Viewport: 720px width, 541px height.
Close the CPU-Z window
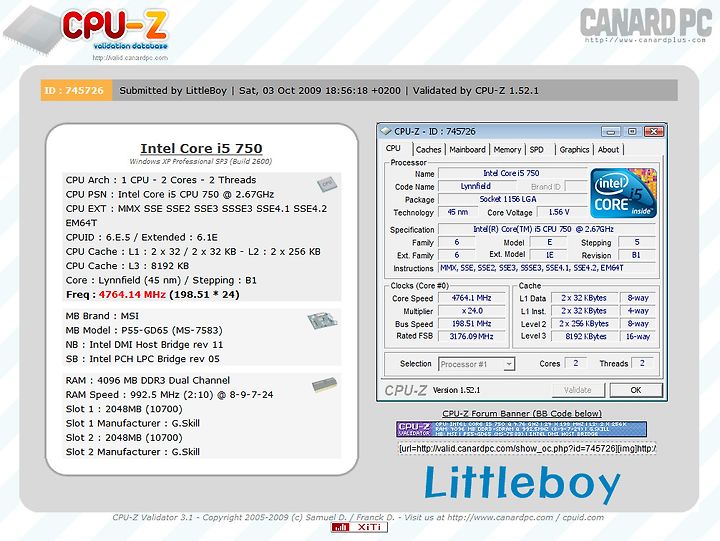tap(653, 132)
